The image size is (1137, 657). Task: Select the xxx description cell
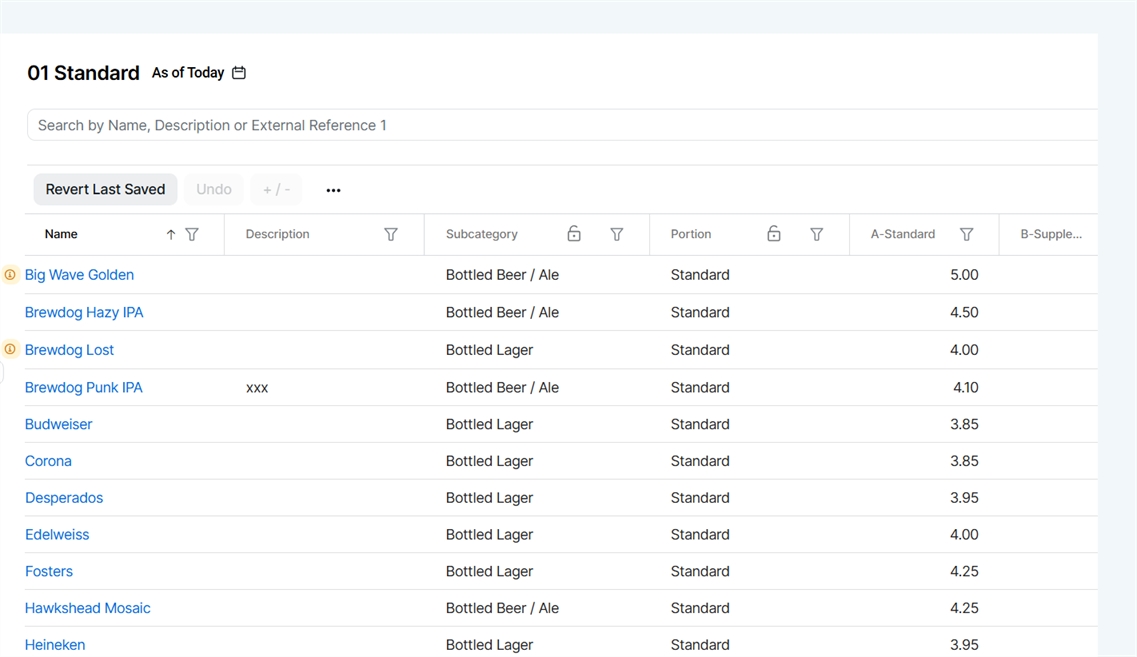click(257, 388)
